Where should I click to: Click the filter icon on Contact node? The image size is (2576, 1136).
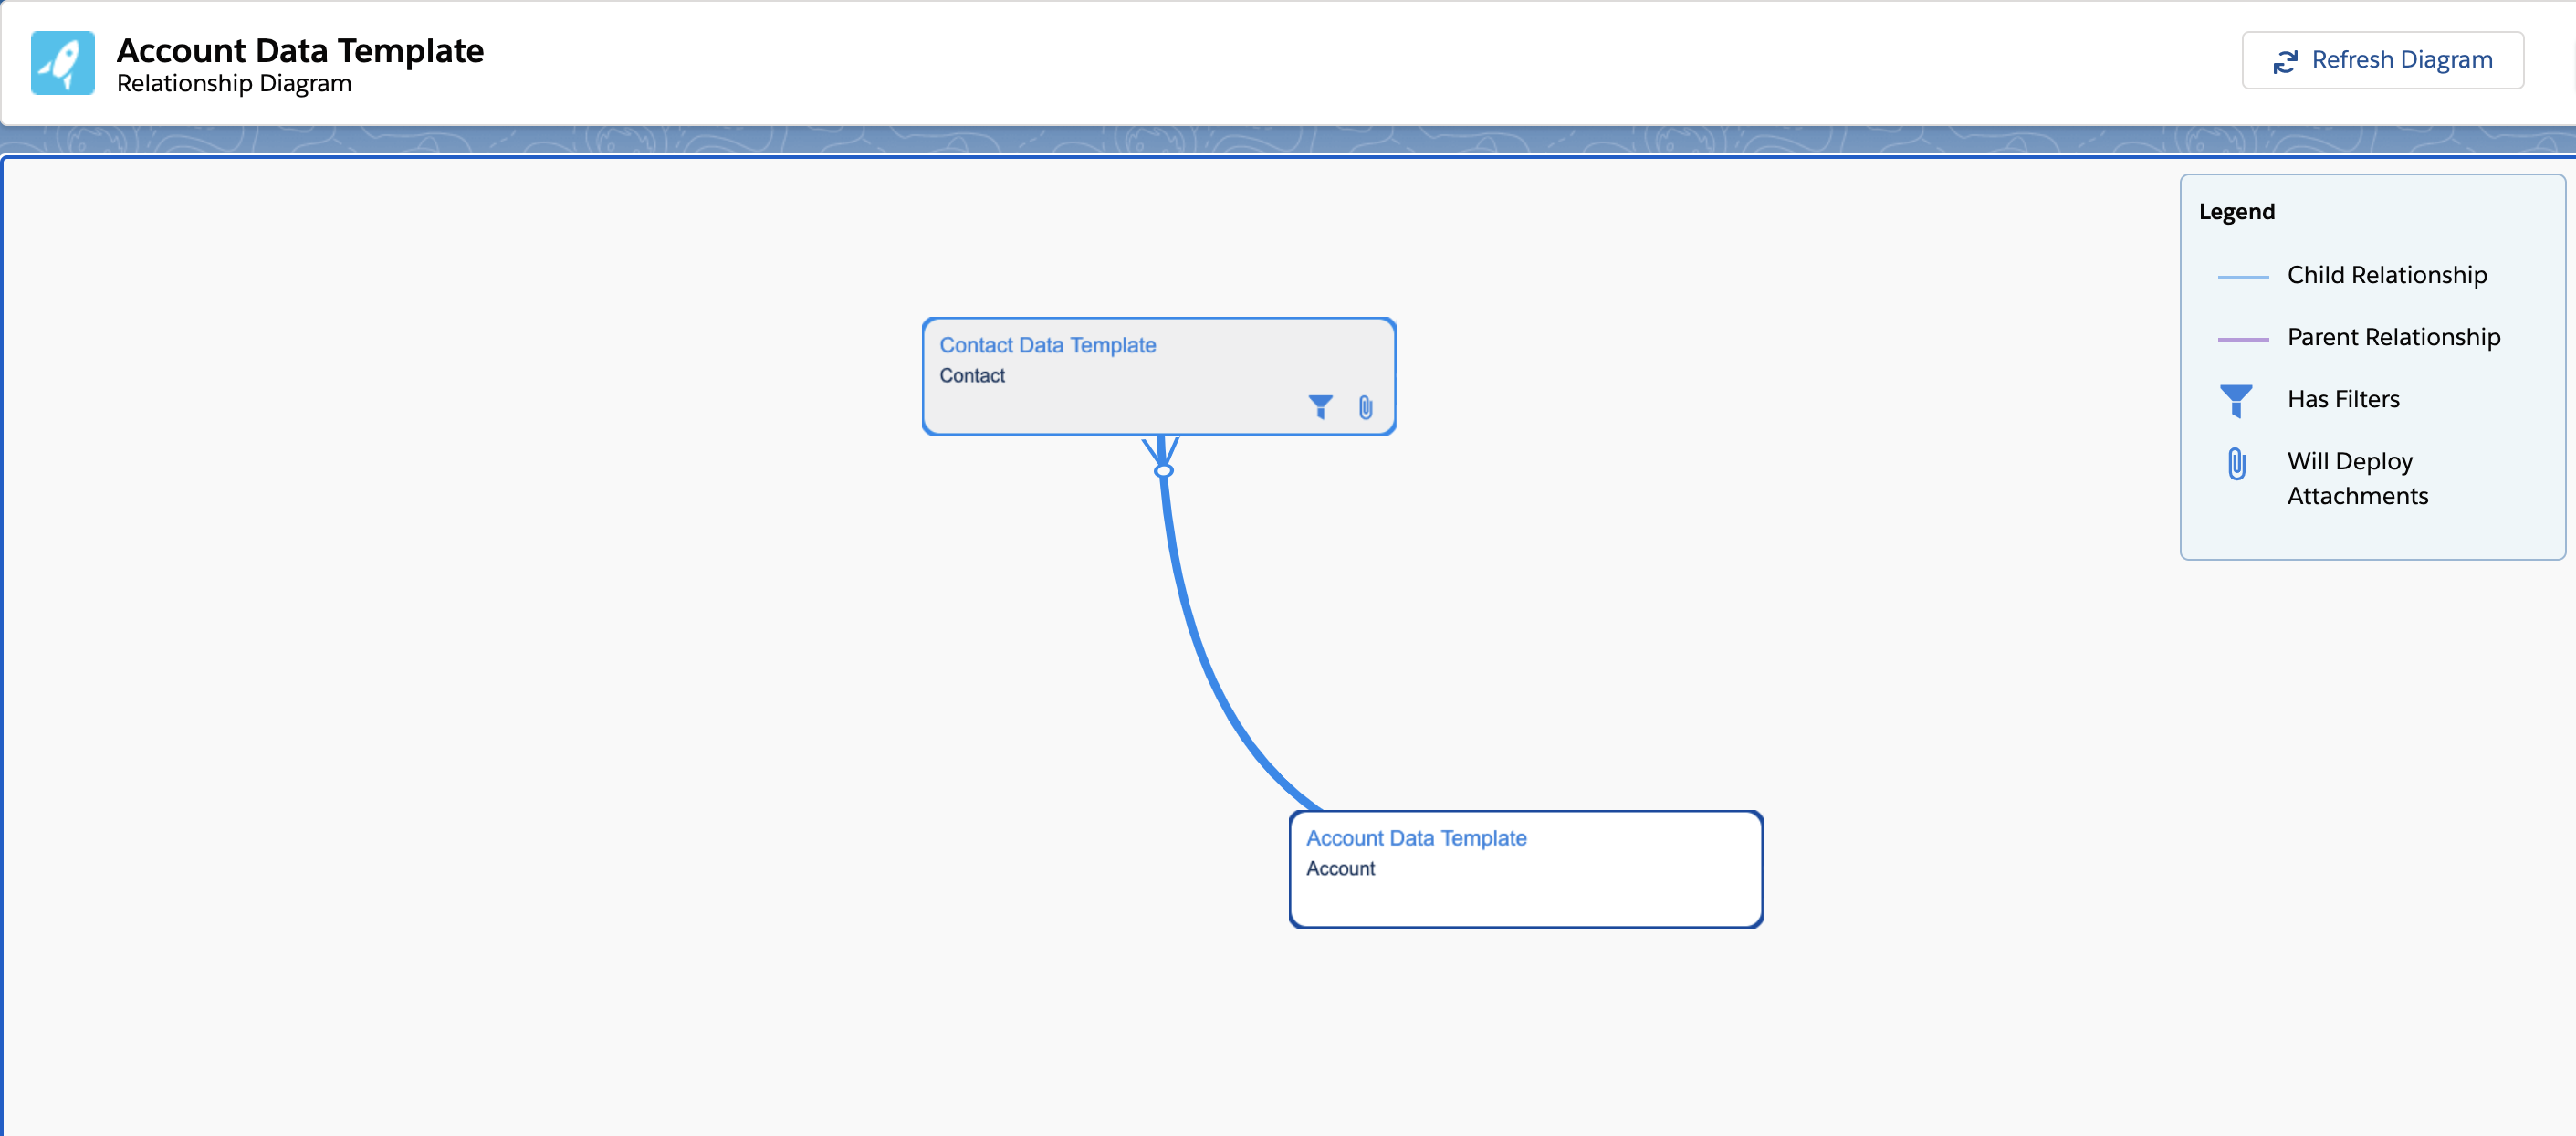pos(1320,407)
